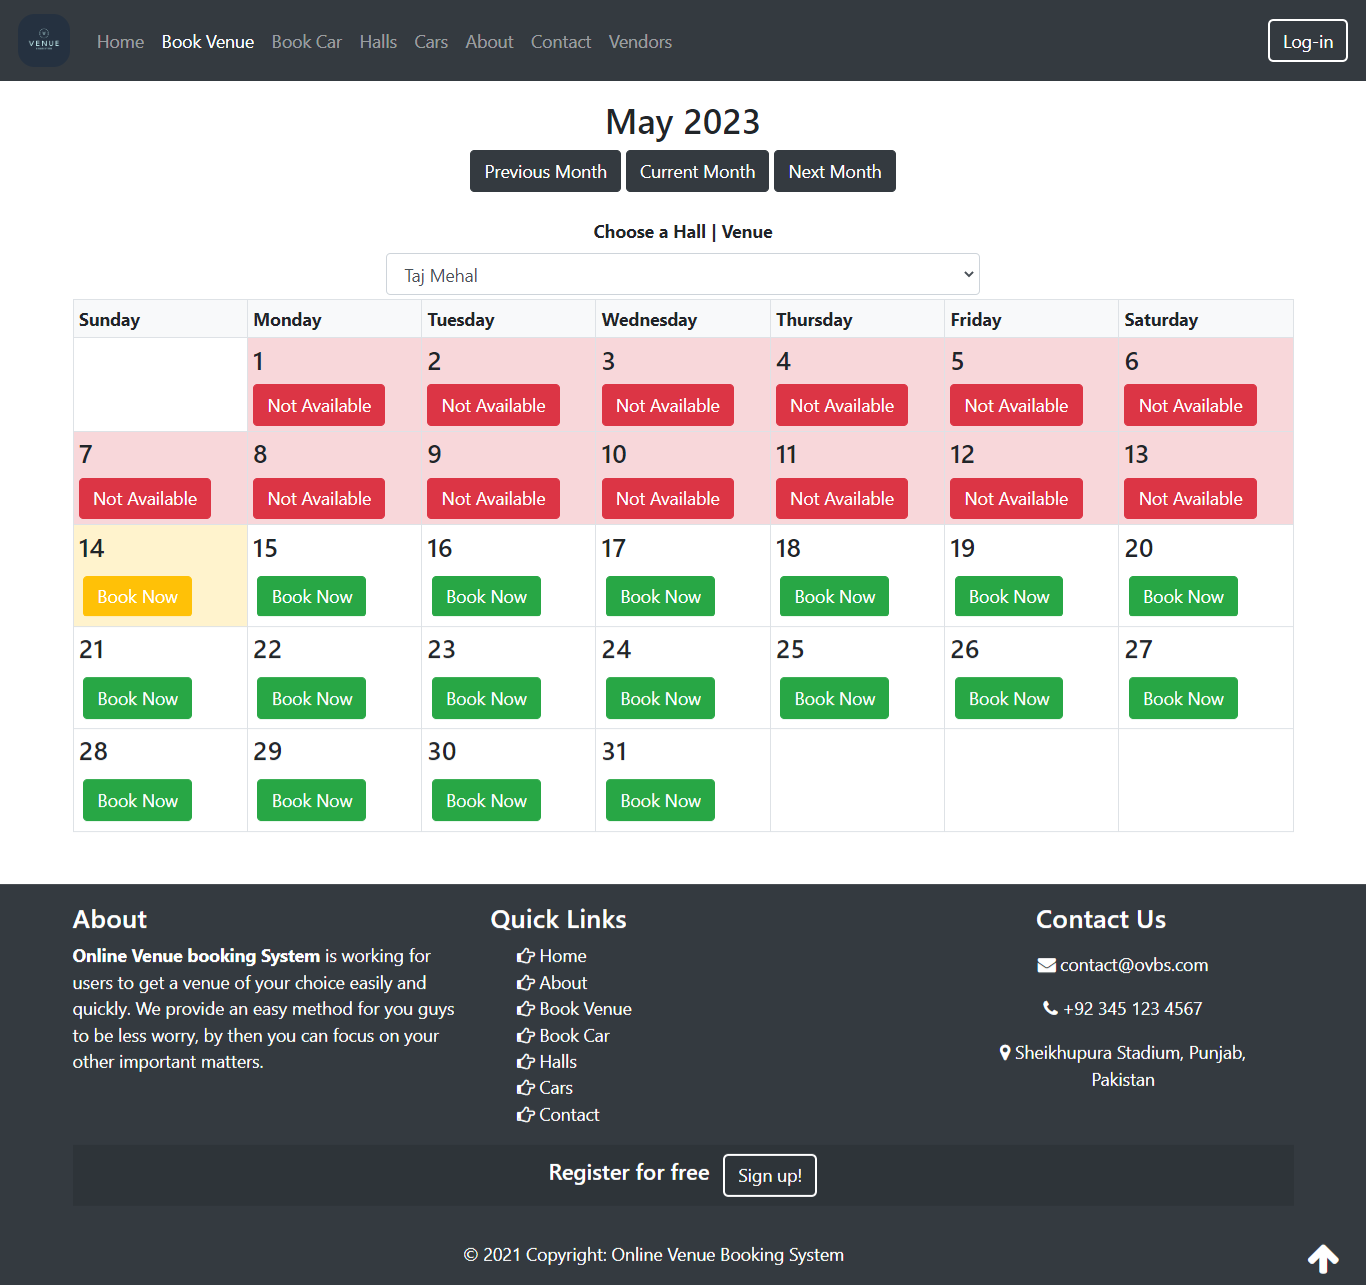Expand the venue selection combo box arrow

pyautogui.click(x=966, y=274)
